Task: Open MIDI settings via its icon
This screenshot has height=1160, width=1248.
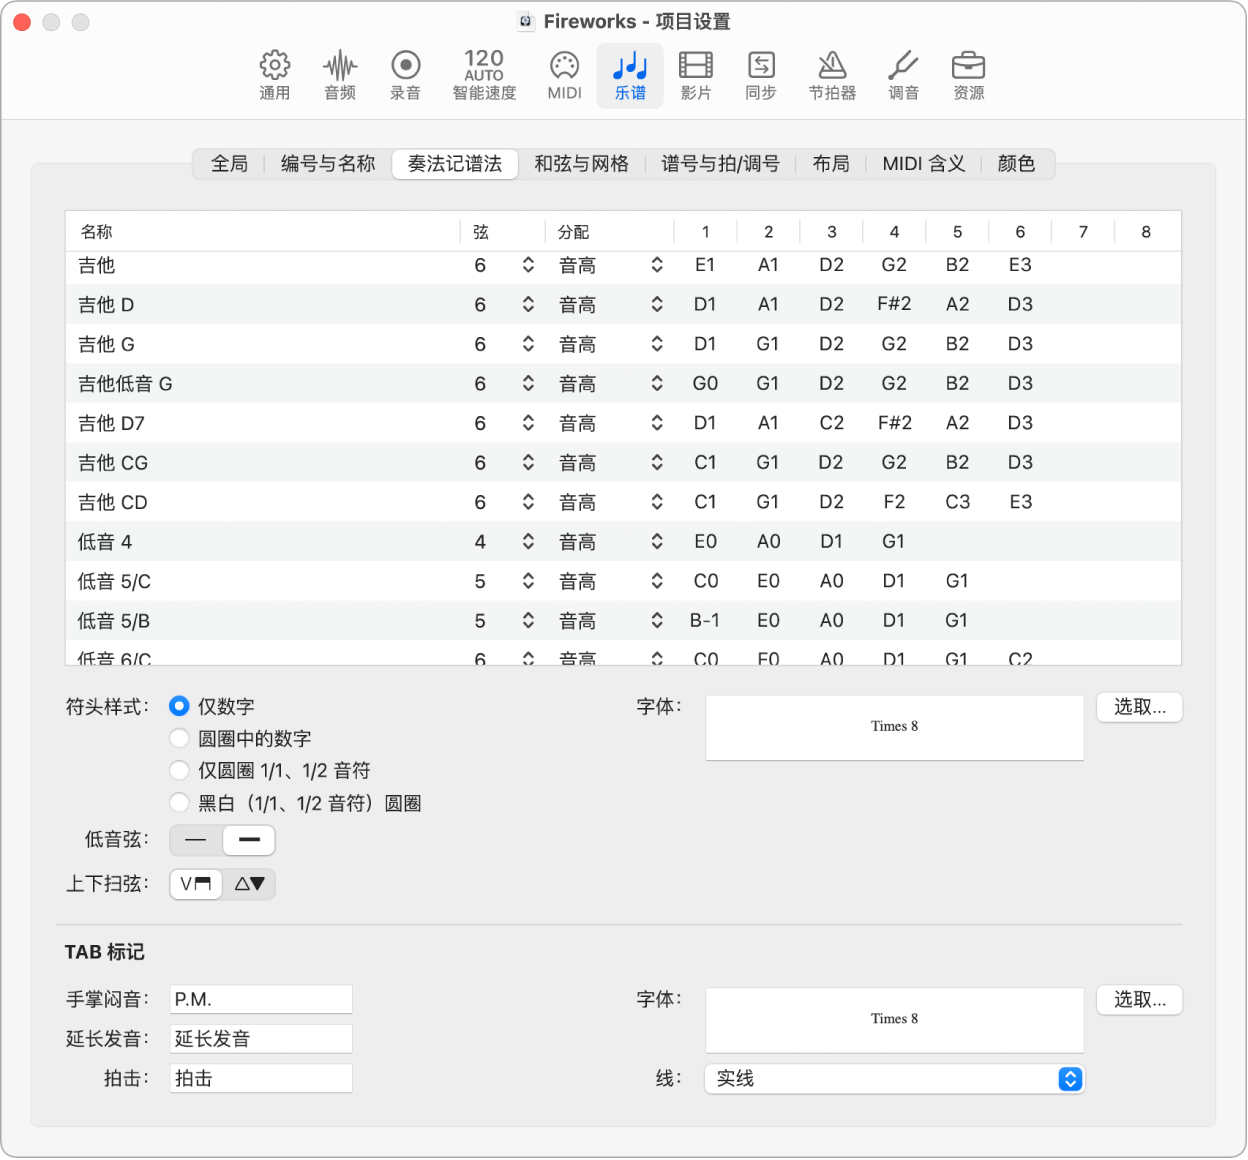Action: point(563,75)
